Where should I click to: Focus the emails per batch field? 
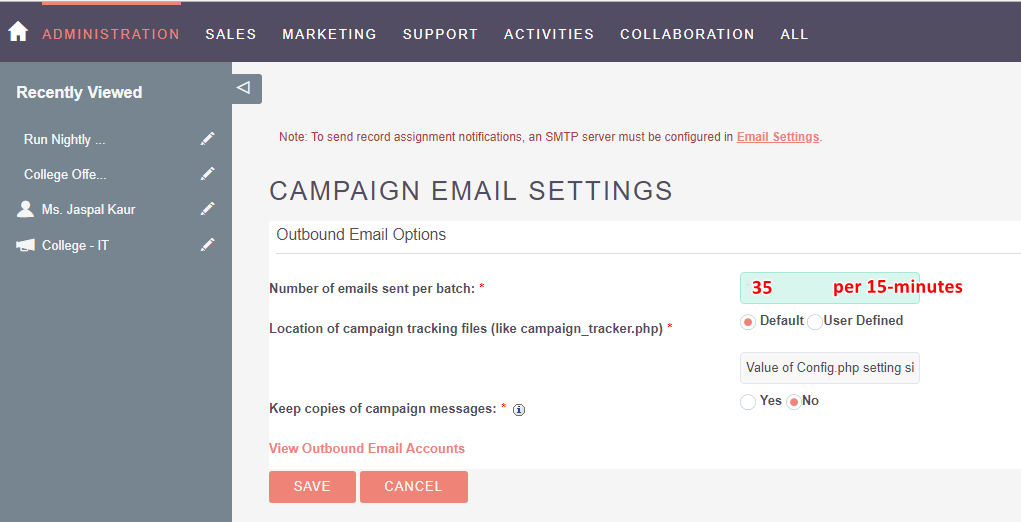pyautogui.click(x=830, y=288)
